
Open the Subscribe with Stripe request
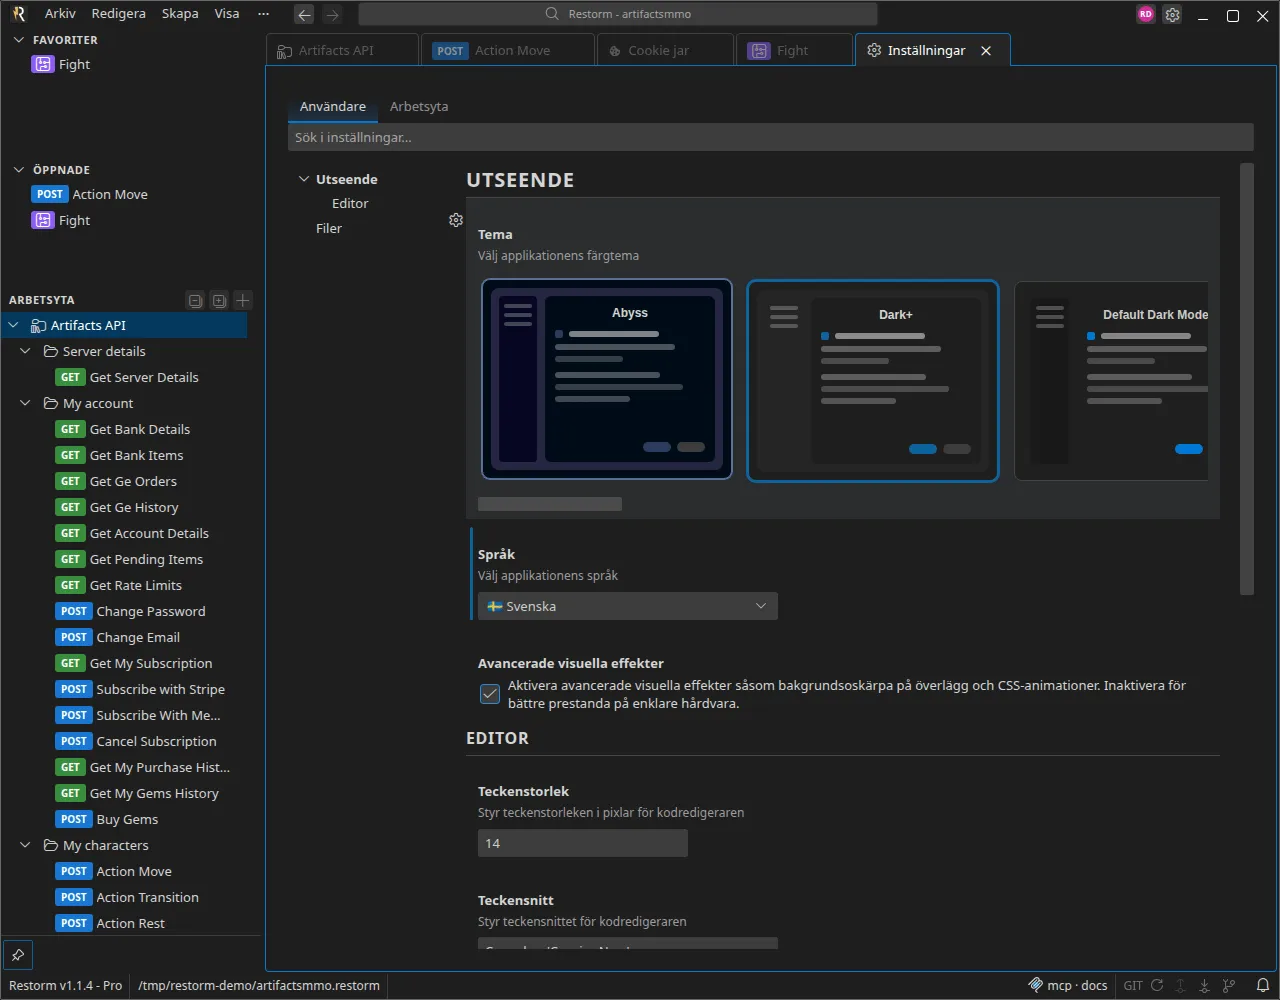141,689
